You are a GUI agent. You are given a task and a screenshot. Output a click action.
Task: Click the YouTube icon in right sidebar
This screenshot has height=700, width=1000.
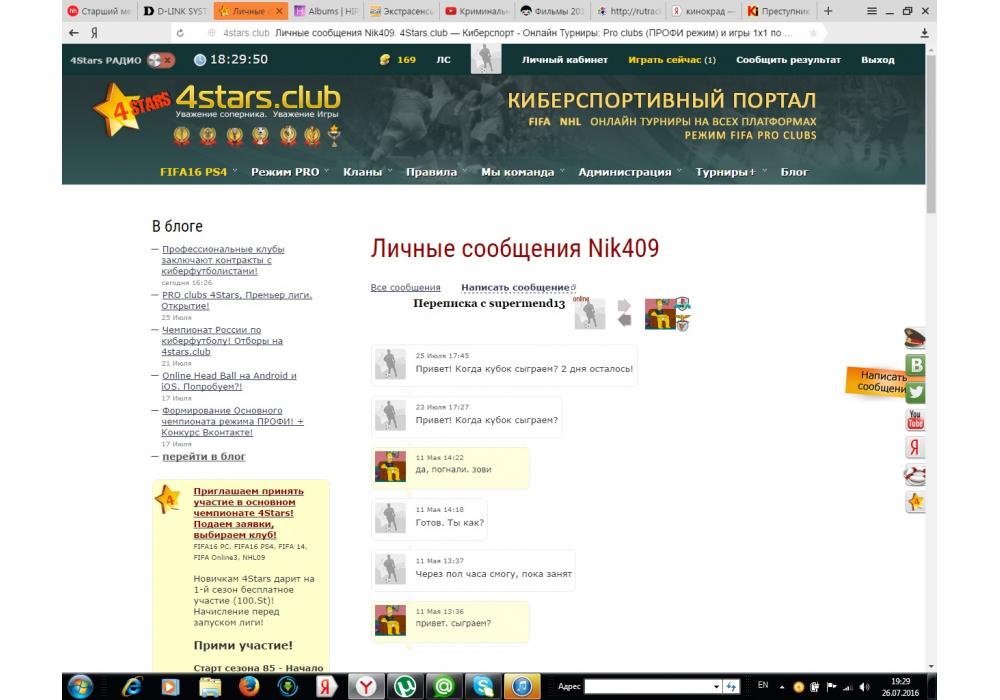click(x=915, y=420)
